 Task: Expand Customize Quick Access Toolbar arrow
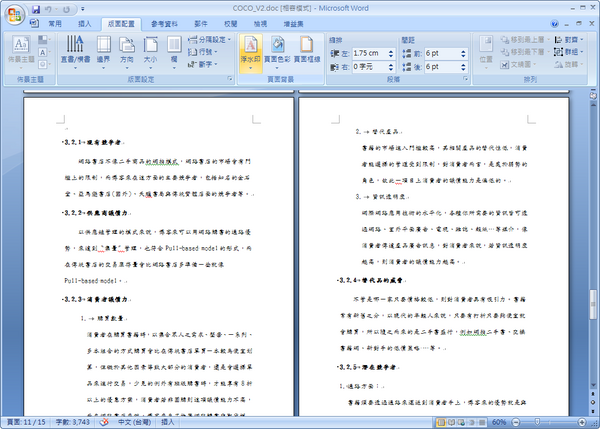pos(83,9)
